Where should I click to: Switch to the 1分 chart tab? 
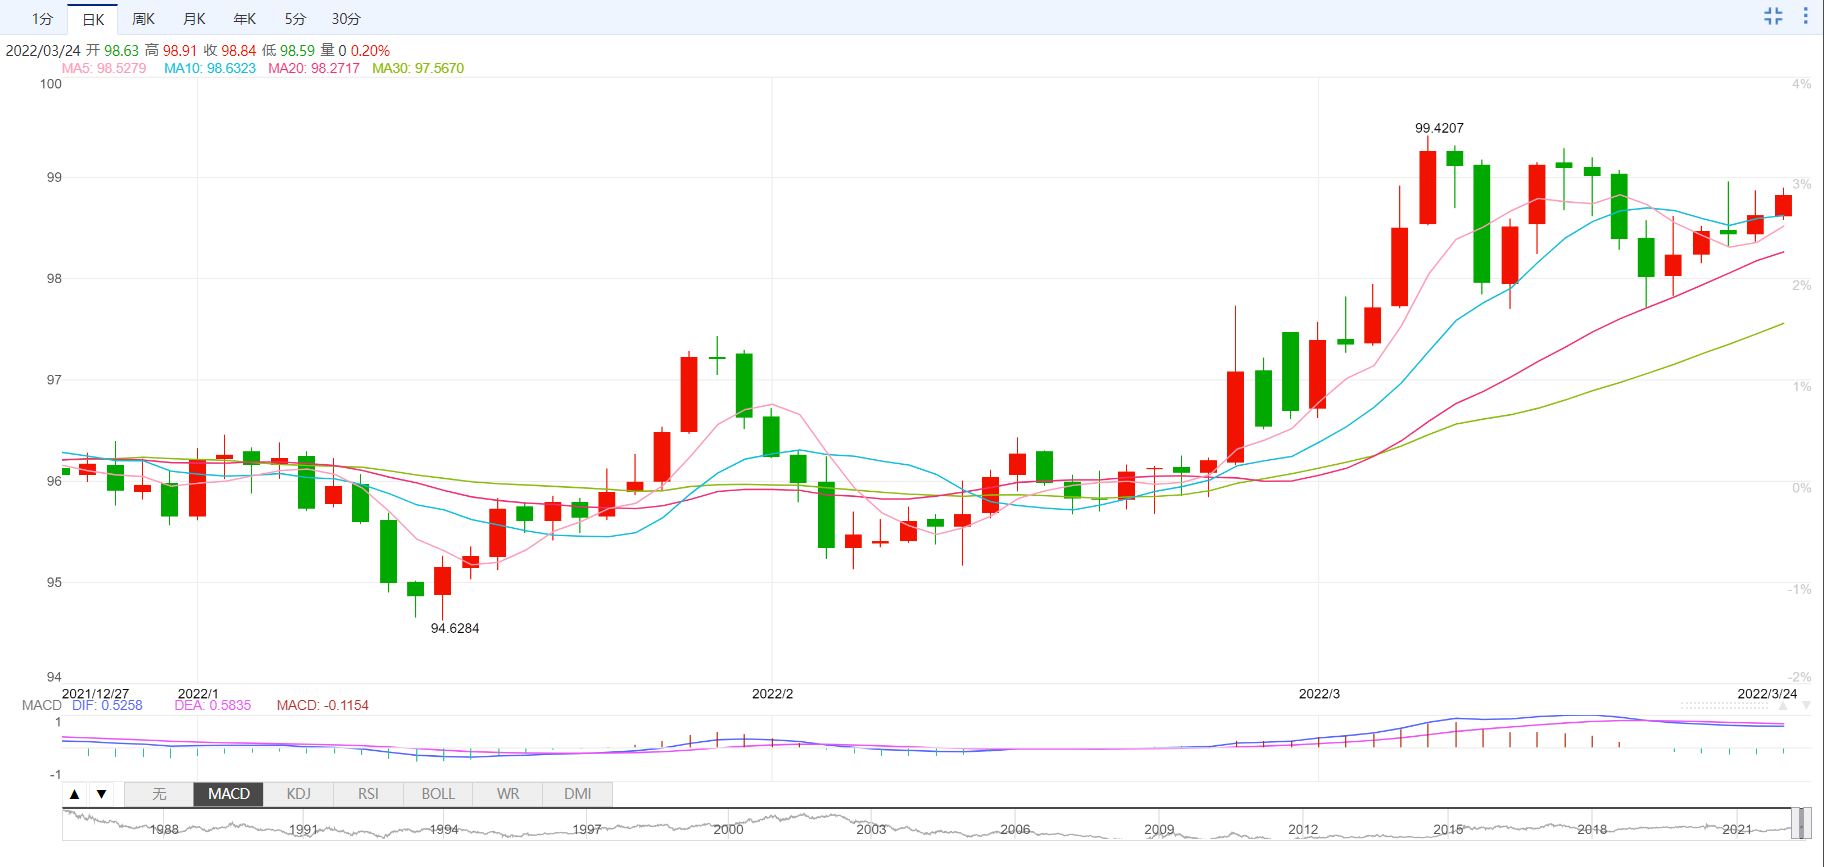tap(42, 19)
